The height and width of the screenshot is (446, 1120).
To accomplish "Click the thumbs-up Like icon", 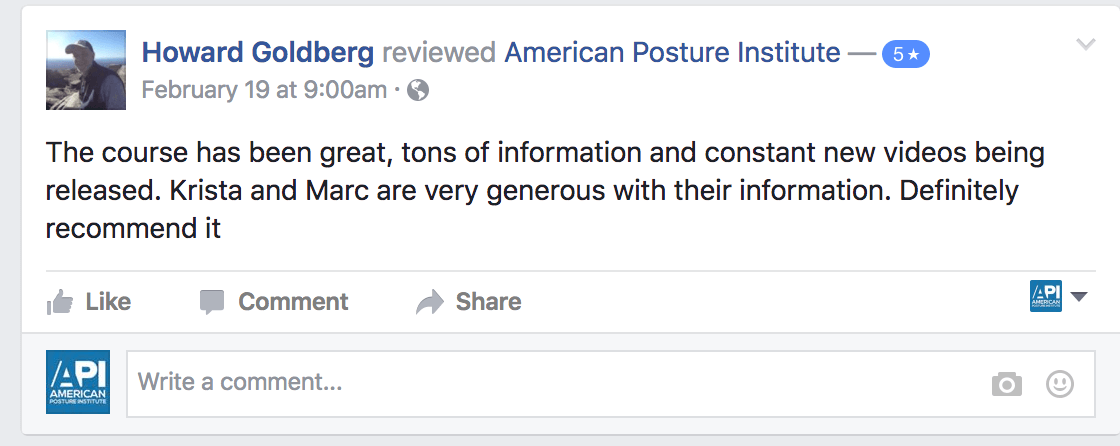I will click(60, 302).
